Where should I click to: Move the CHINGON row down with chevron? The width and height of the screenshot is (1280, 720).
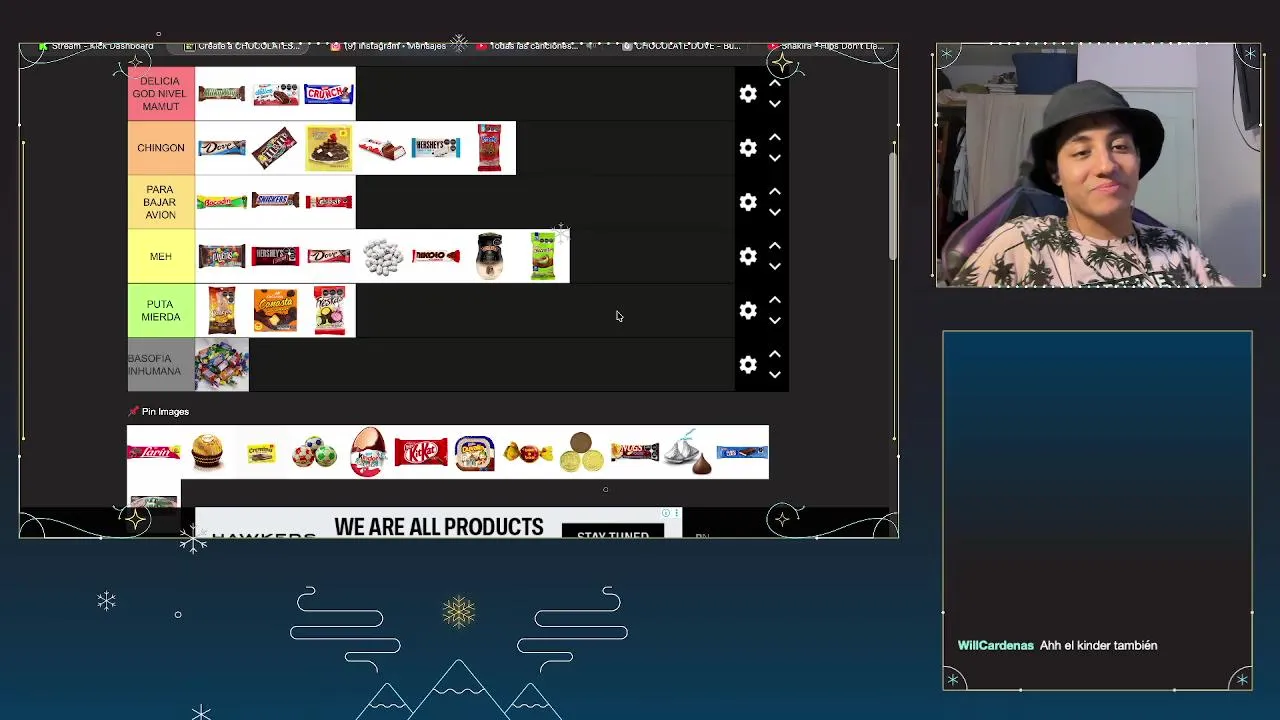[774, 158]
